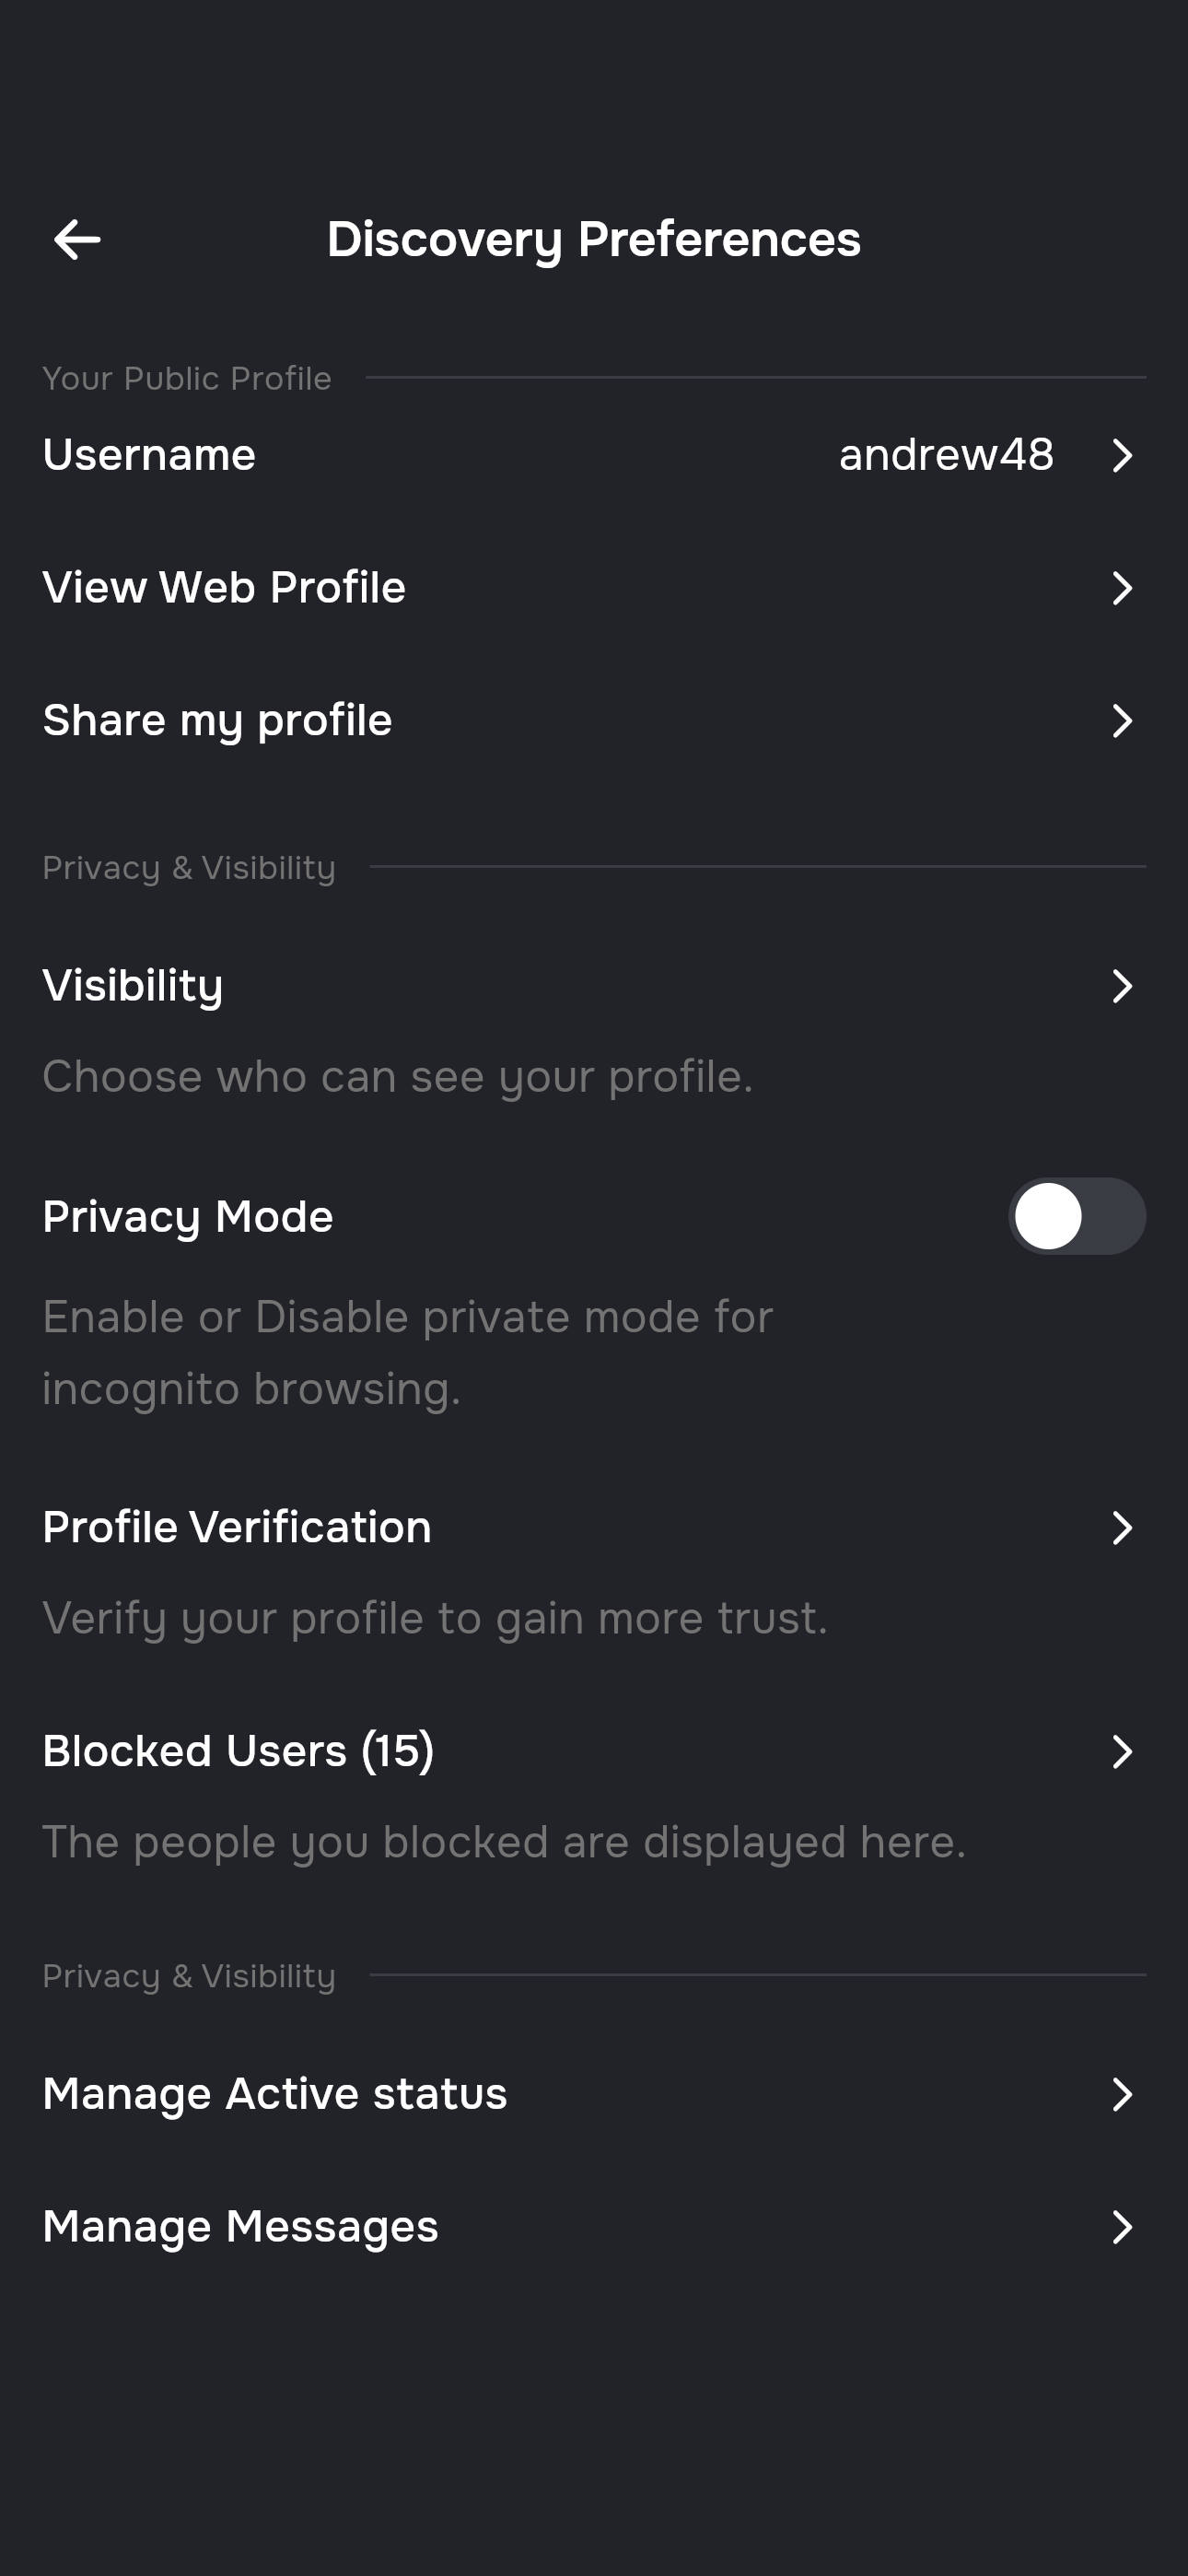Image resolution: width=1188 pixels, height=2576 pixels.
Task: Tap the Manage Messages chevron icon
Action: 1122,2227
